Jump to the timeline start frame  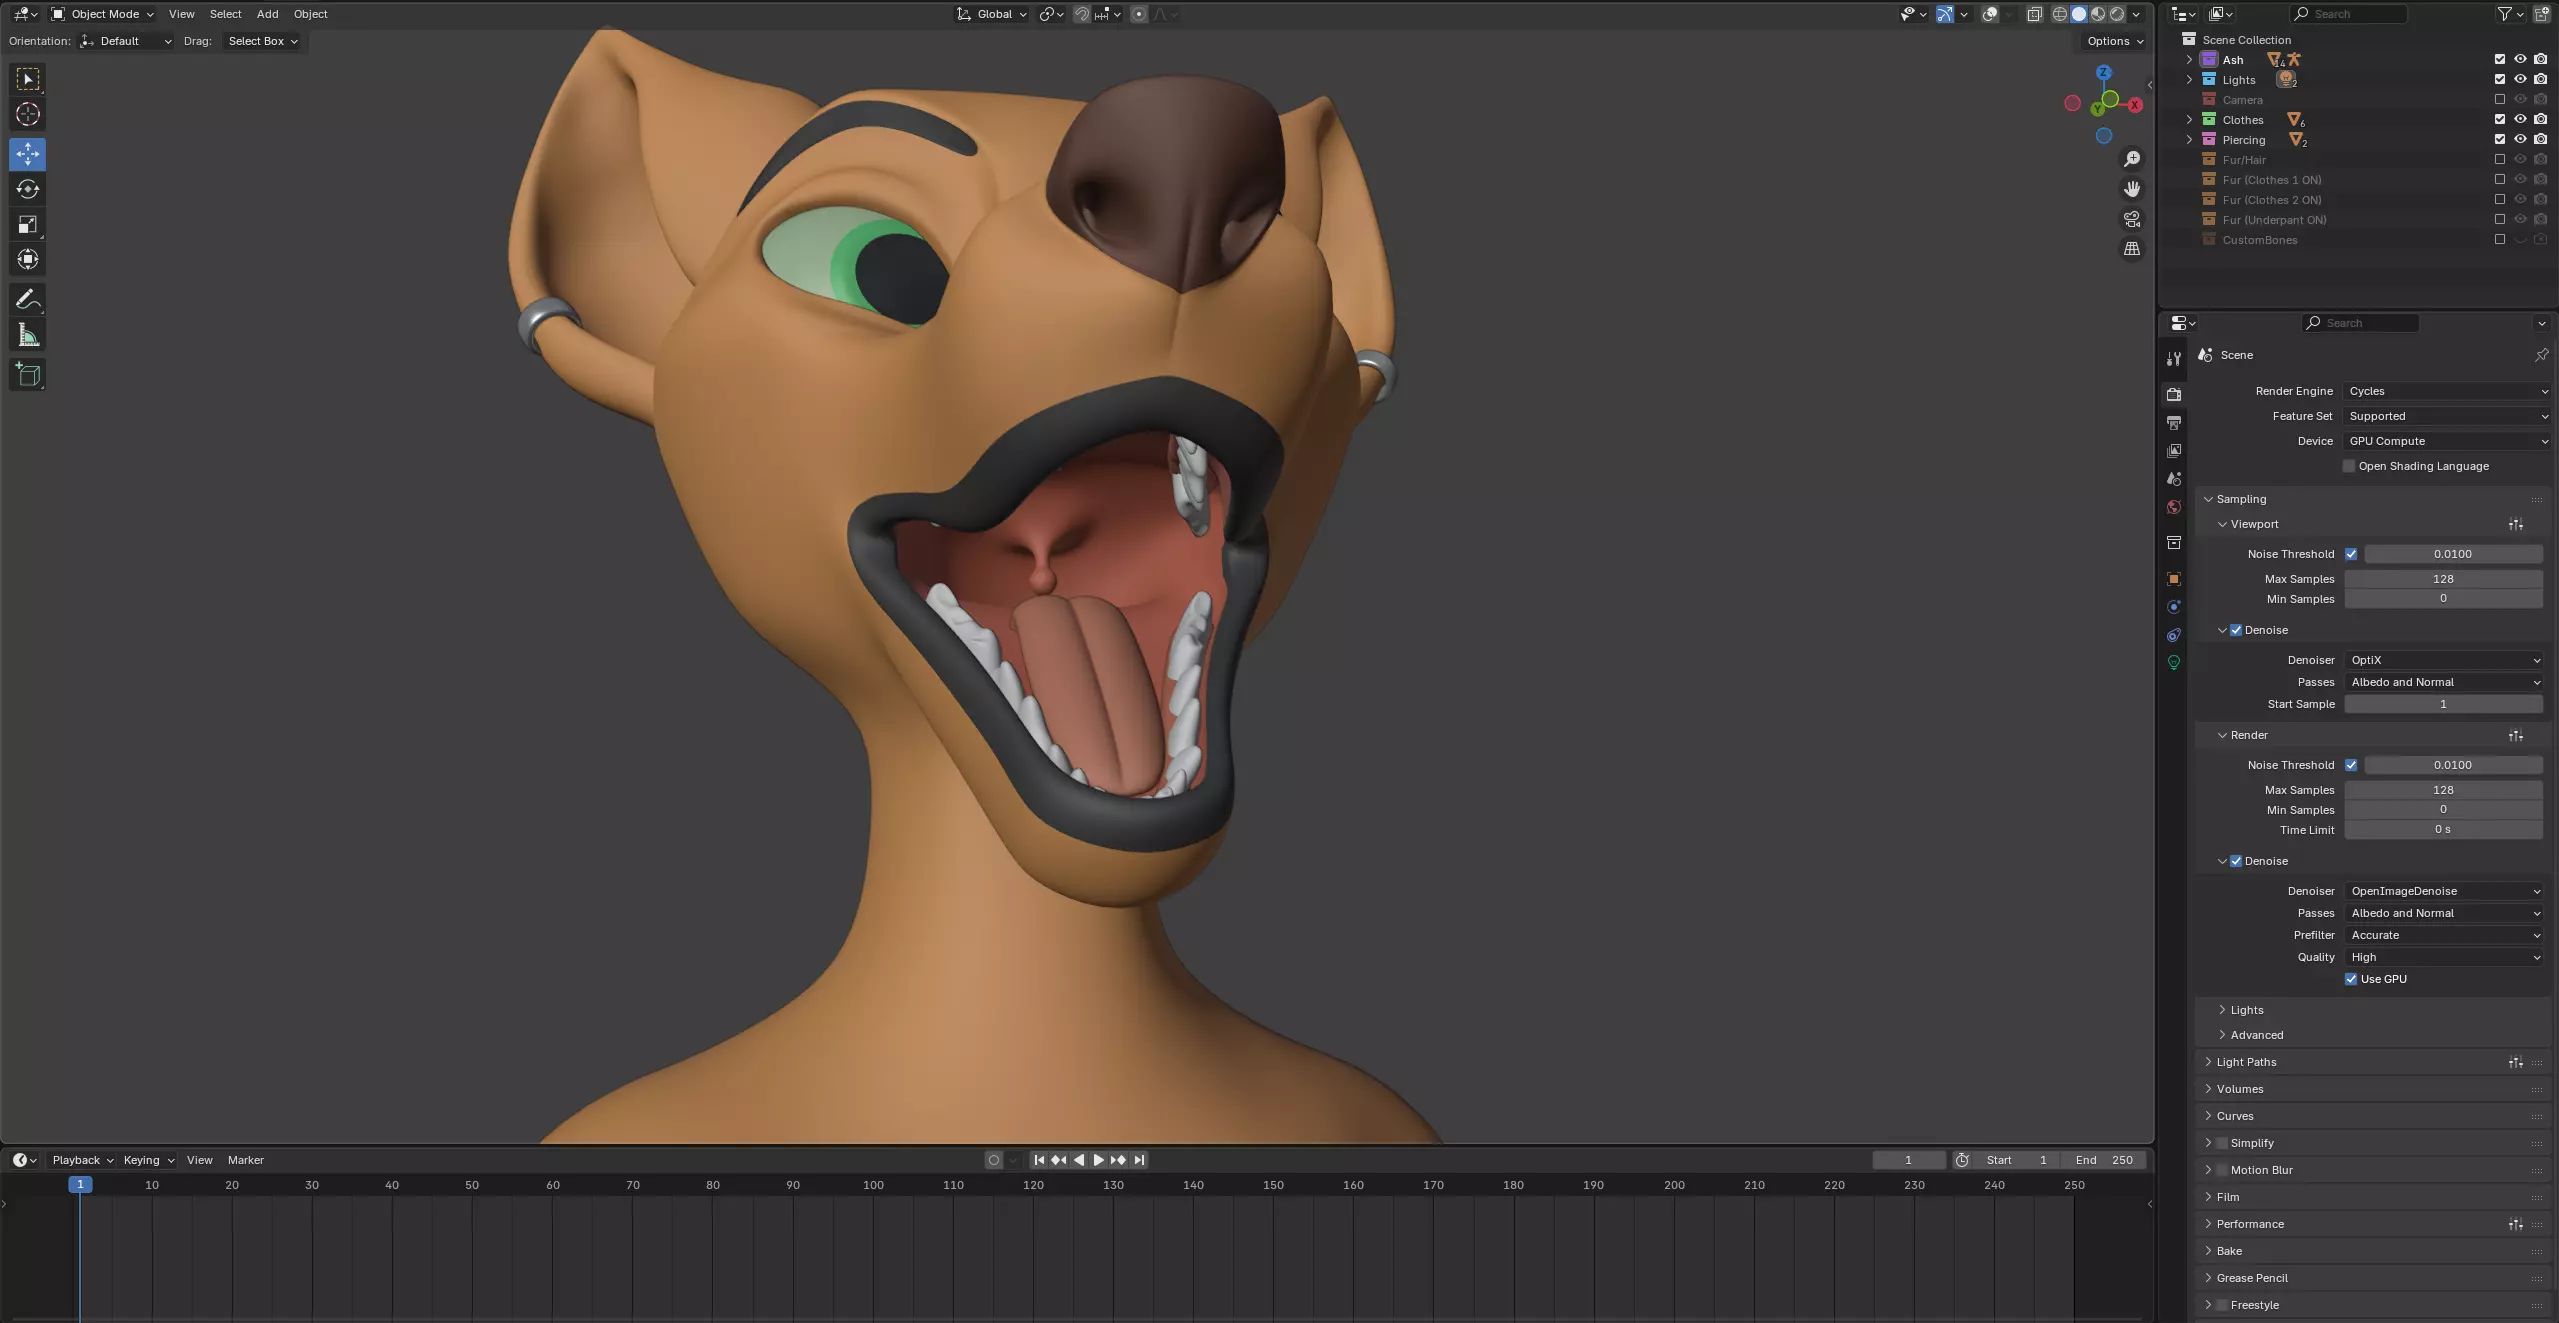click(x=1039, y=1160)
